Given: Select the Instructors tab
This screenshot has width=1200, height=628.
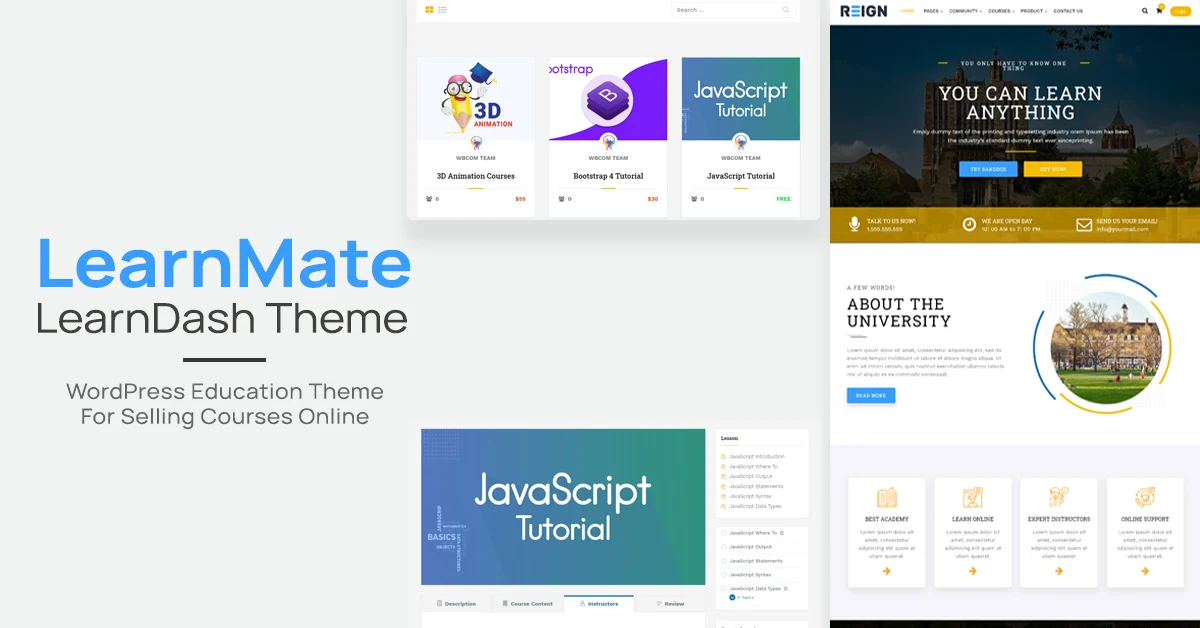Looking at the screenshot, I should [x=599, y=604].
